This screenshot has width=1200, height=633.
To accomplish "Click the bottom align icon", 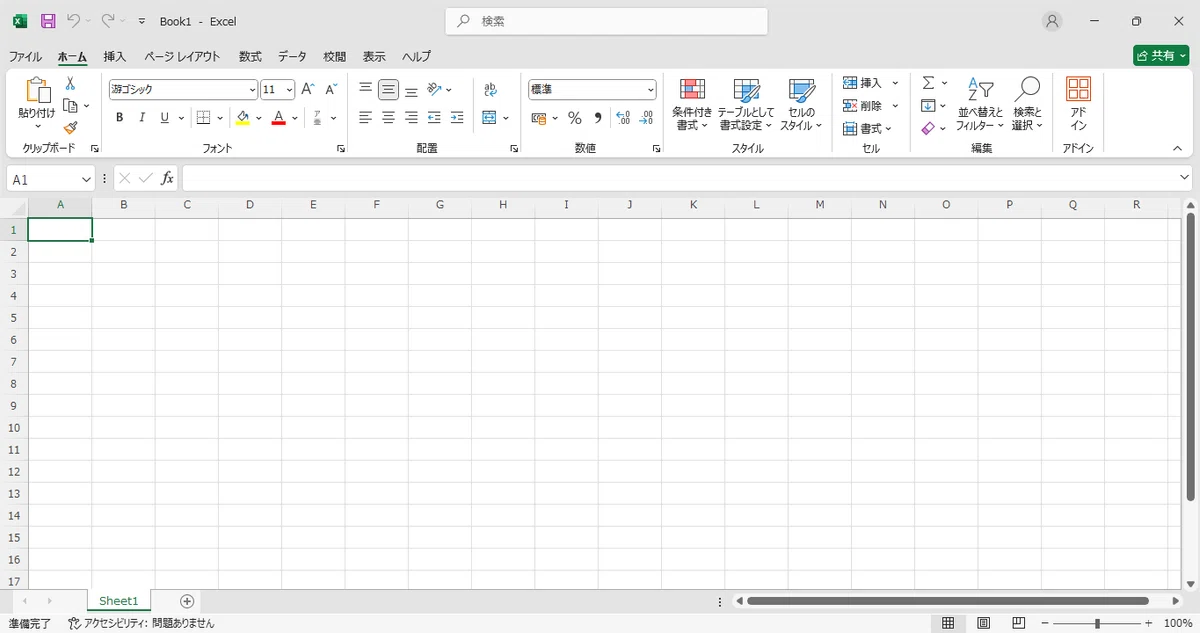I will [x=411, y=89].
